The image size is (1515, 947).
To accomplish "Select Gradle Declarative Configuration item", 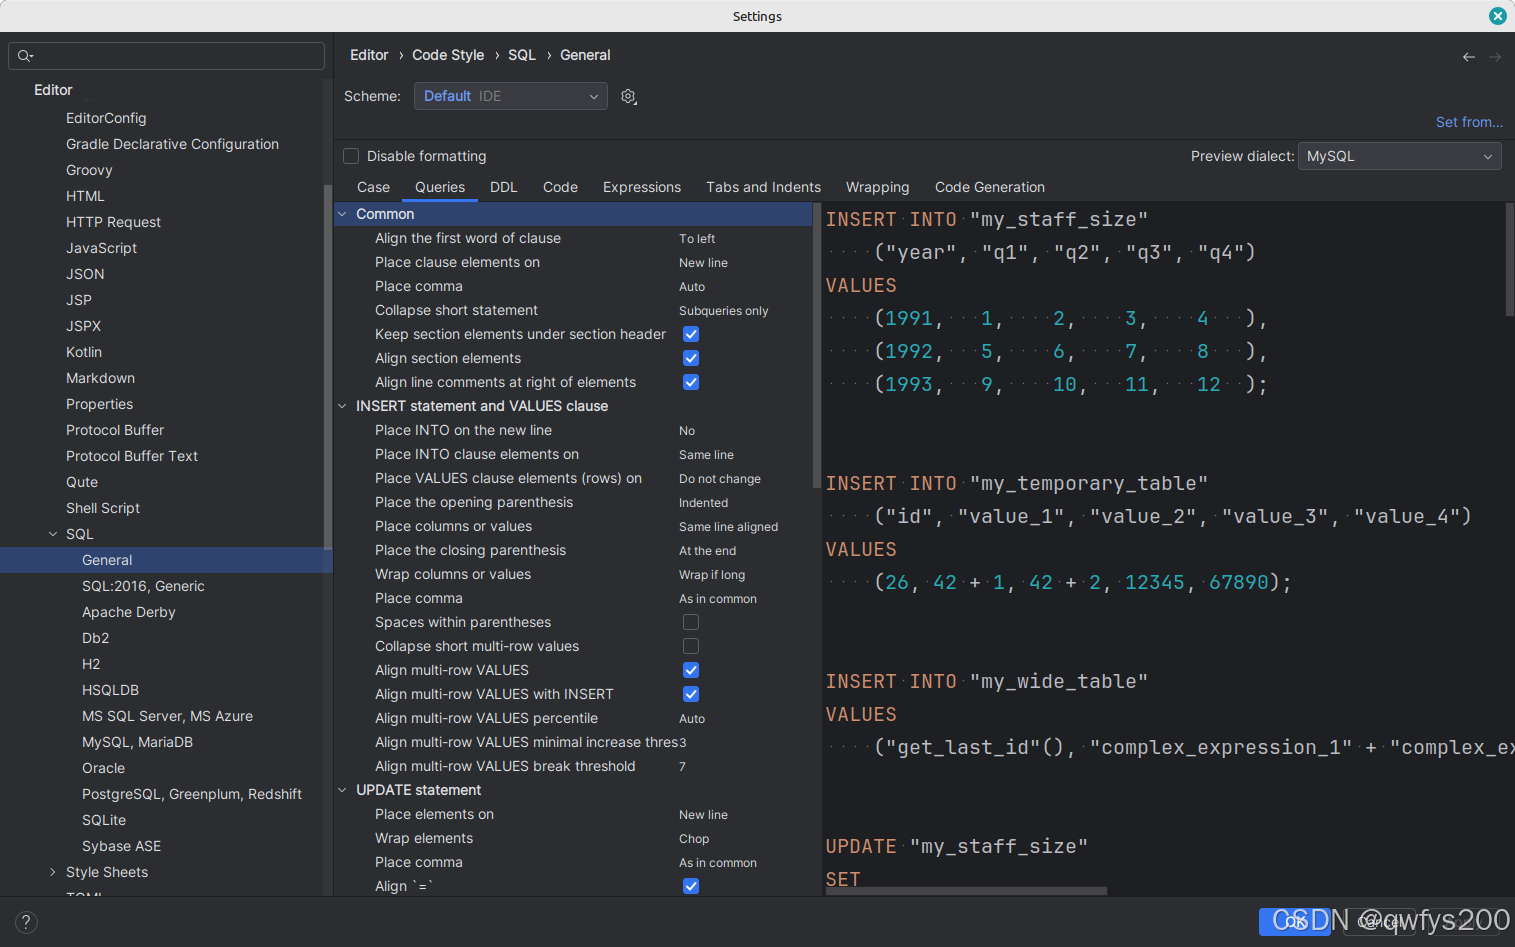I will [x=172, y=144].
